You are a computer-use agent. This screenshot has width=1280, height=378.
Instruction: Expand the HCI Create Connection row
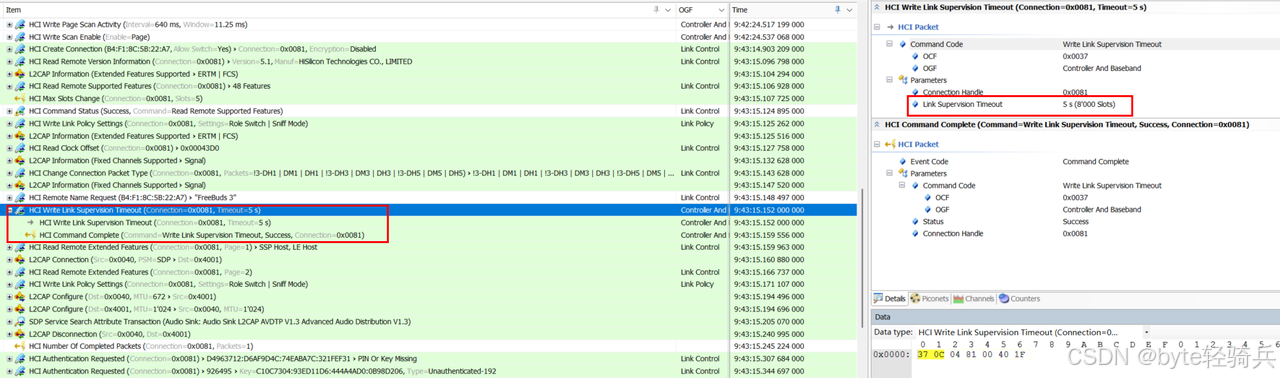point(10,49)
